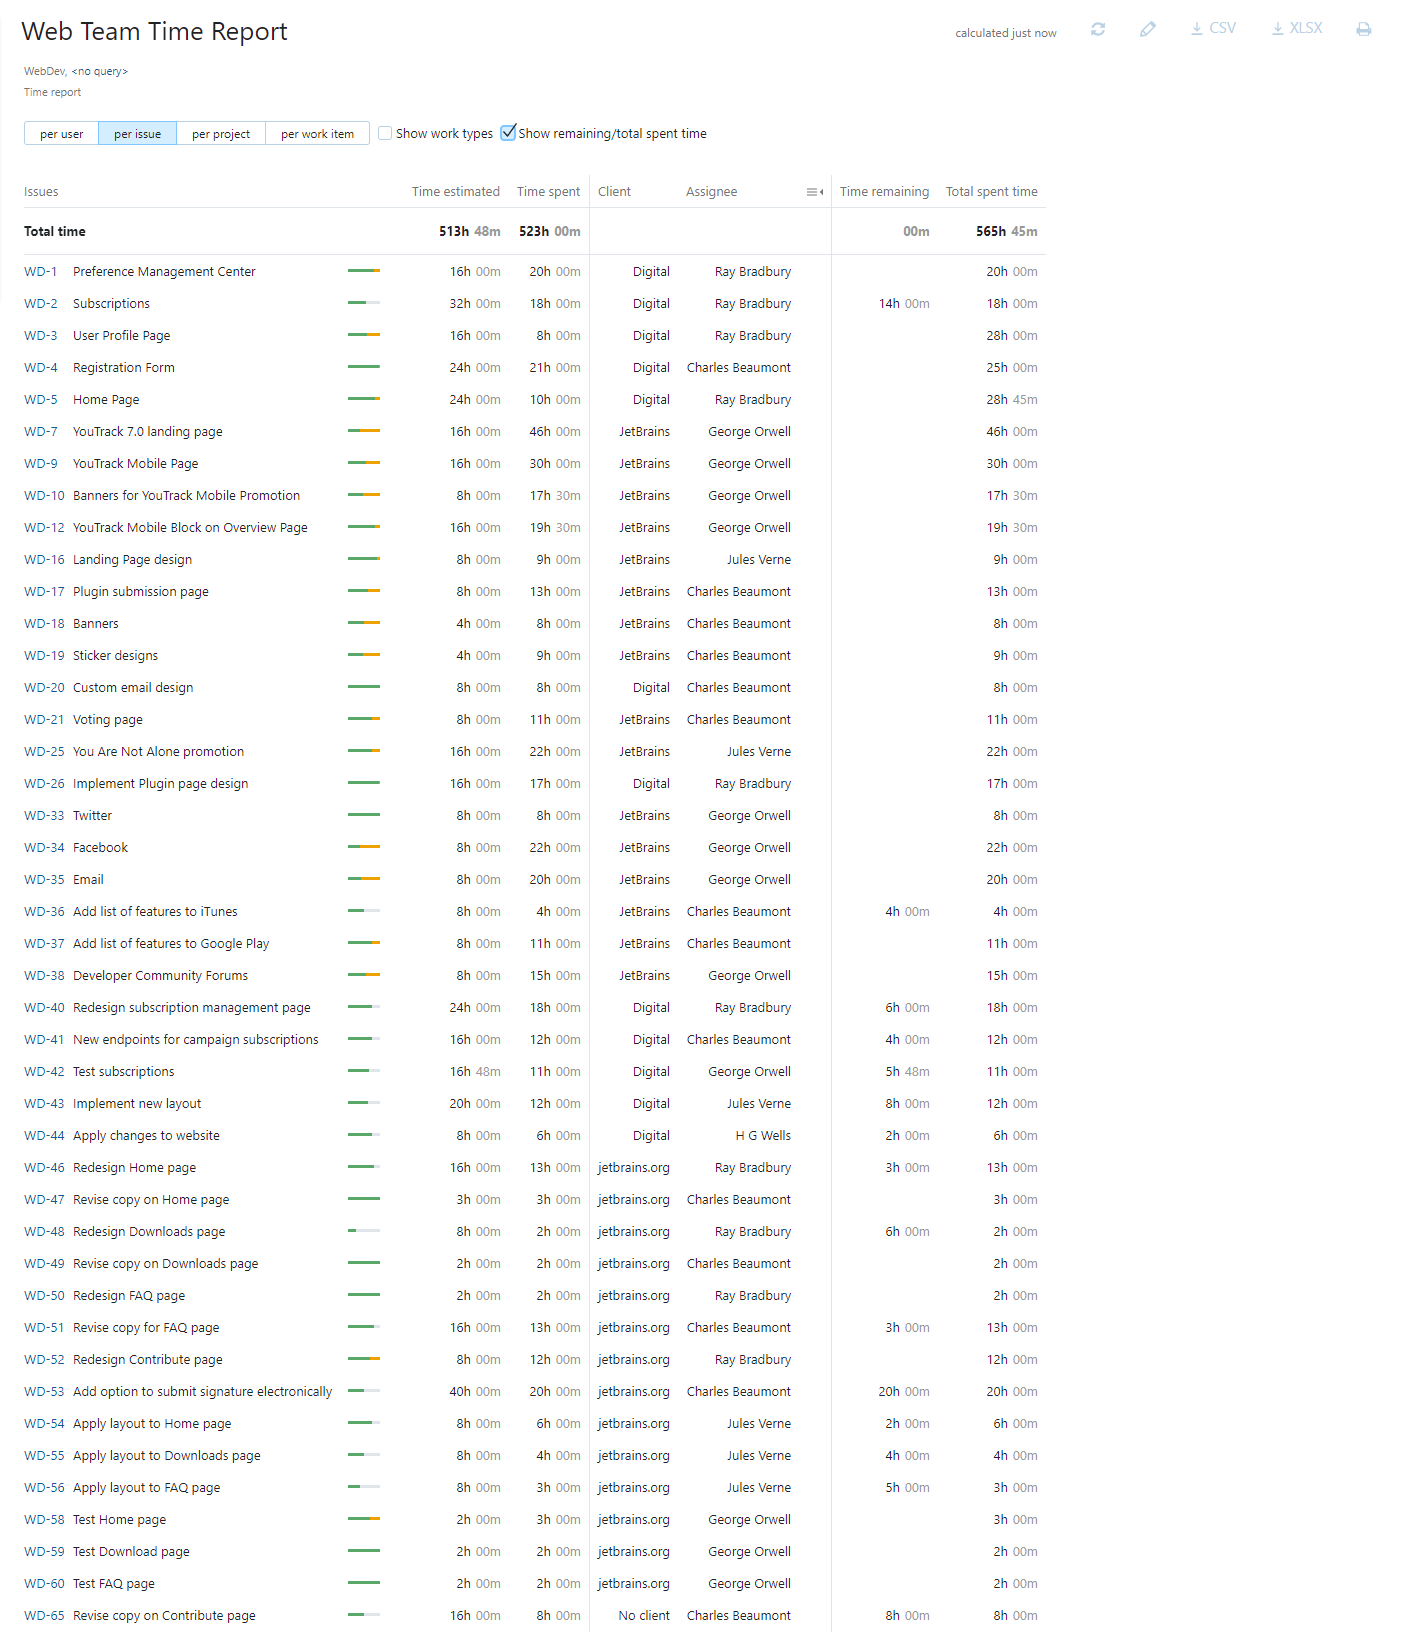
Task: Open Test subscriptions issue
Action: point(123,1072)
